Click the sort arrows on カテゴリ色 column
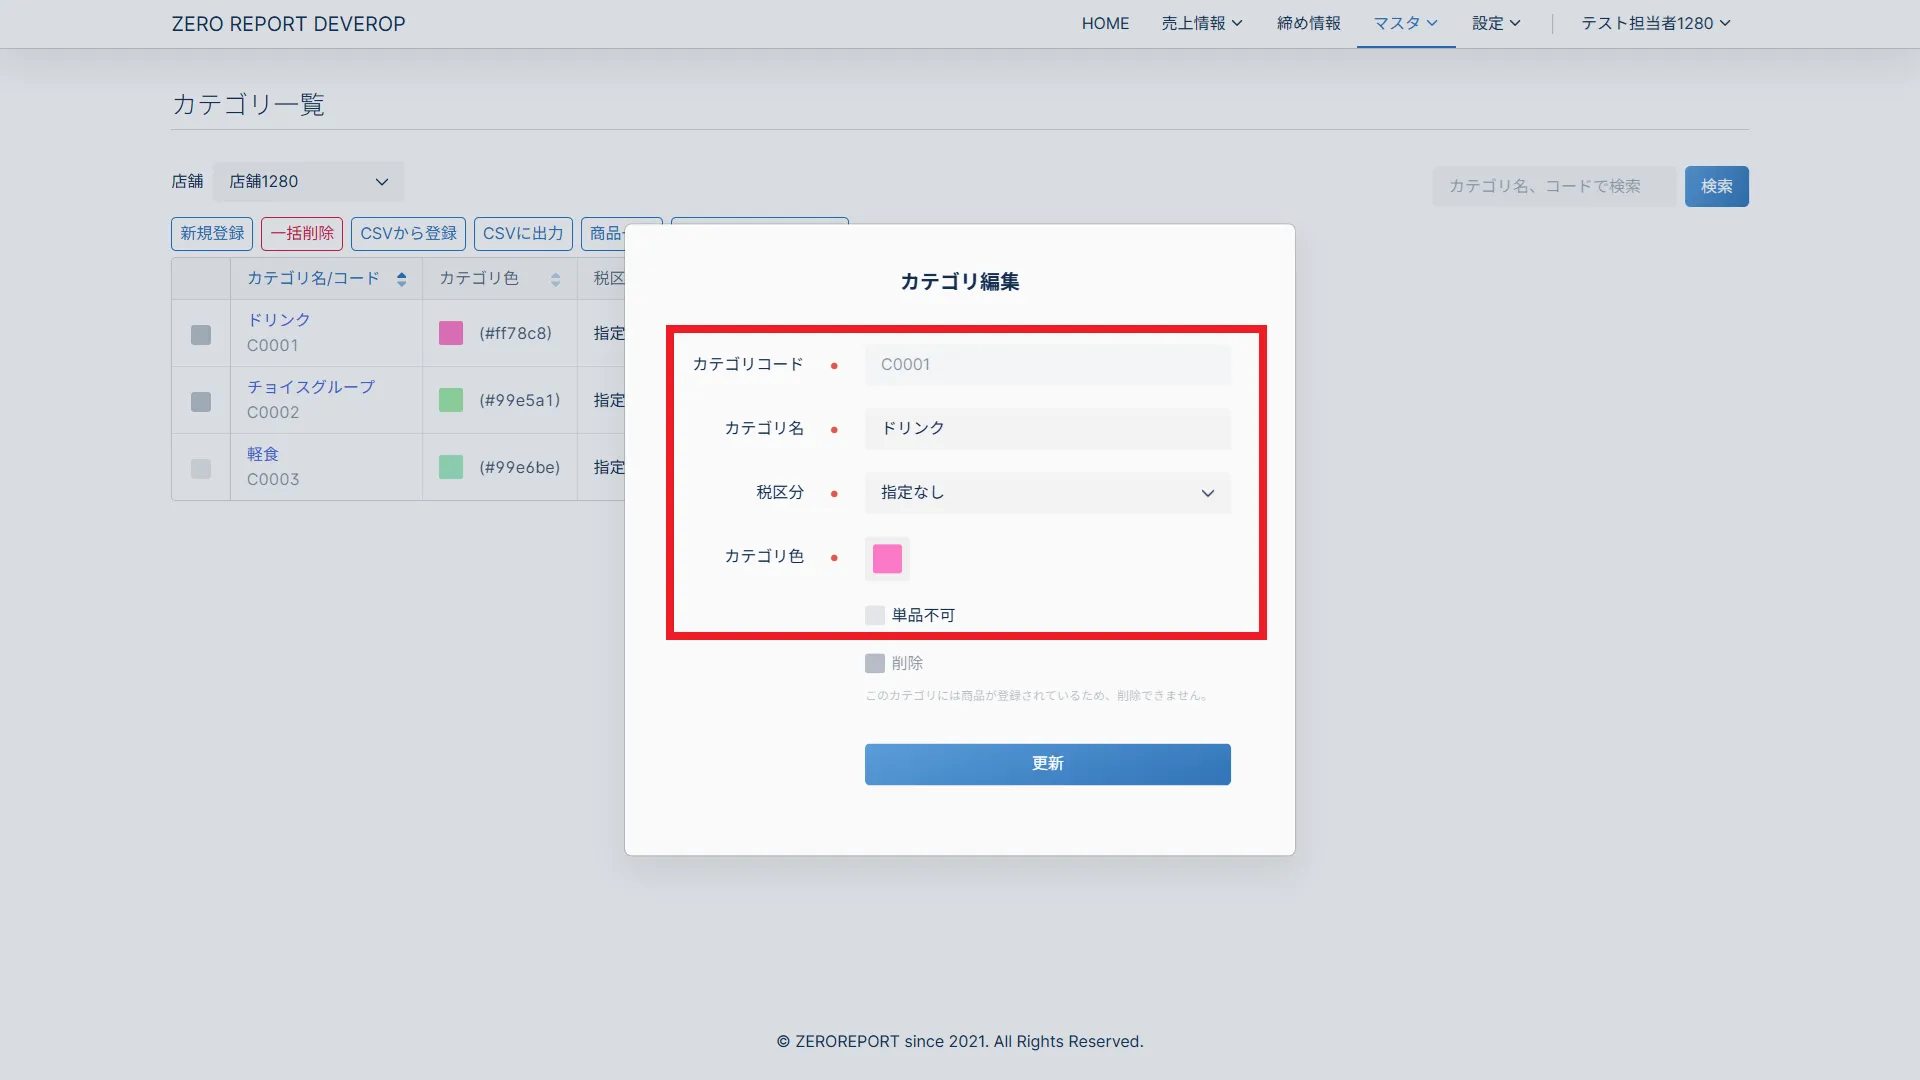Viewport: 1920px width, 1080px height. [x=555, y=279]
